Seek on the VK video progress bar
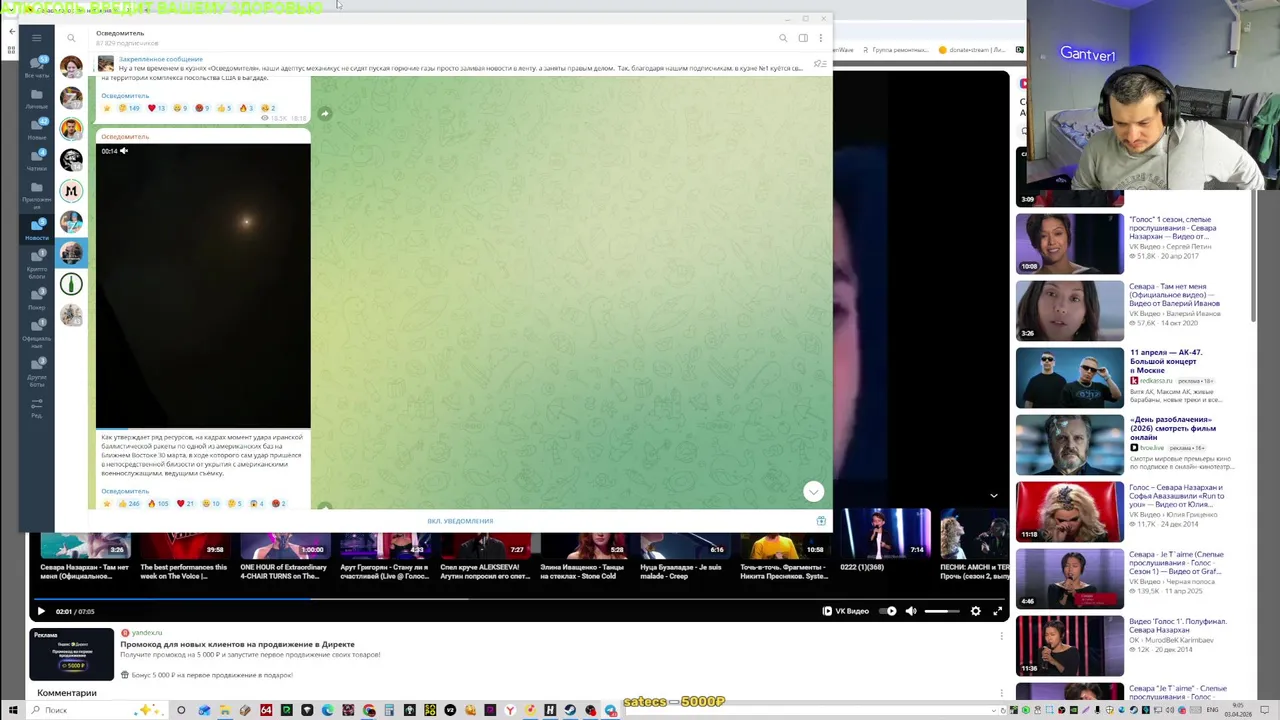This screenshot has width=1280, height=720. 518,600
